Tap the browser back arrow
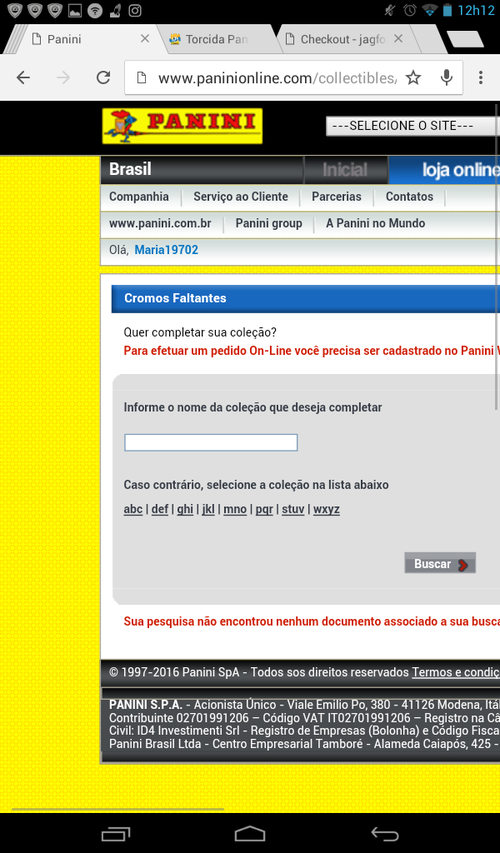 pos(23,78)
